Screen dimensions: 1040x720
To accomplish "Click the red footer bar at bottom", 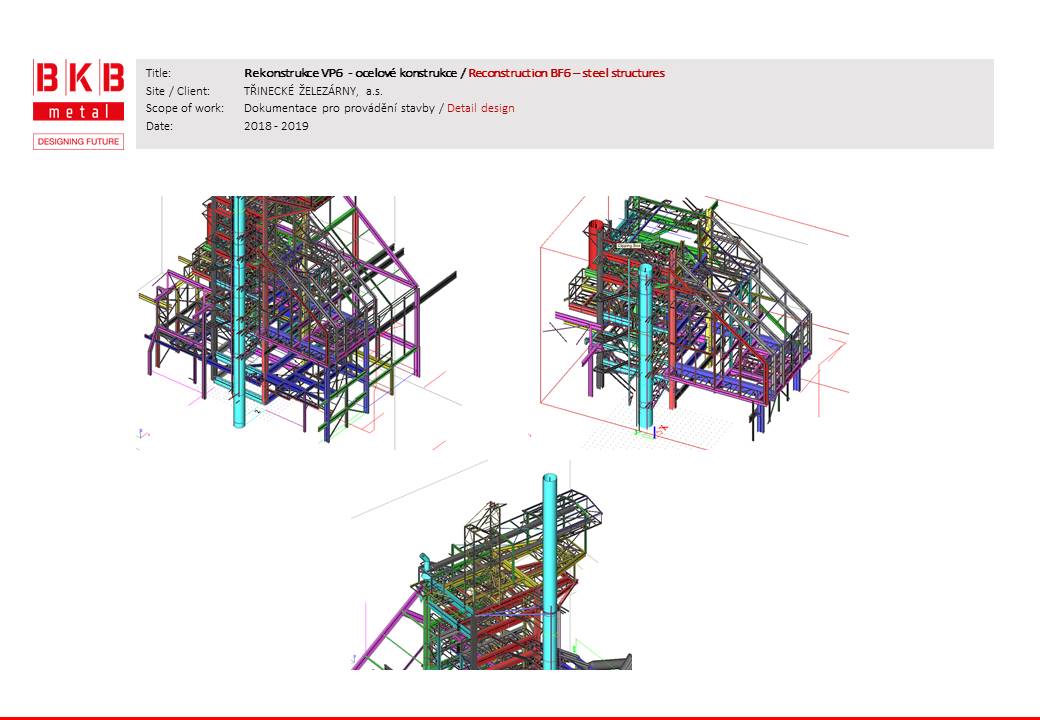I will 520,717.
